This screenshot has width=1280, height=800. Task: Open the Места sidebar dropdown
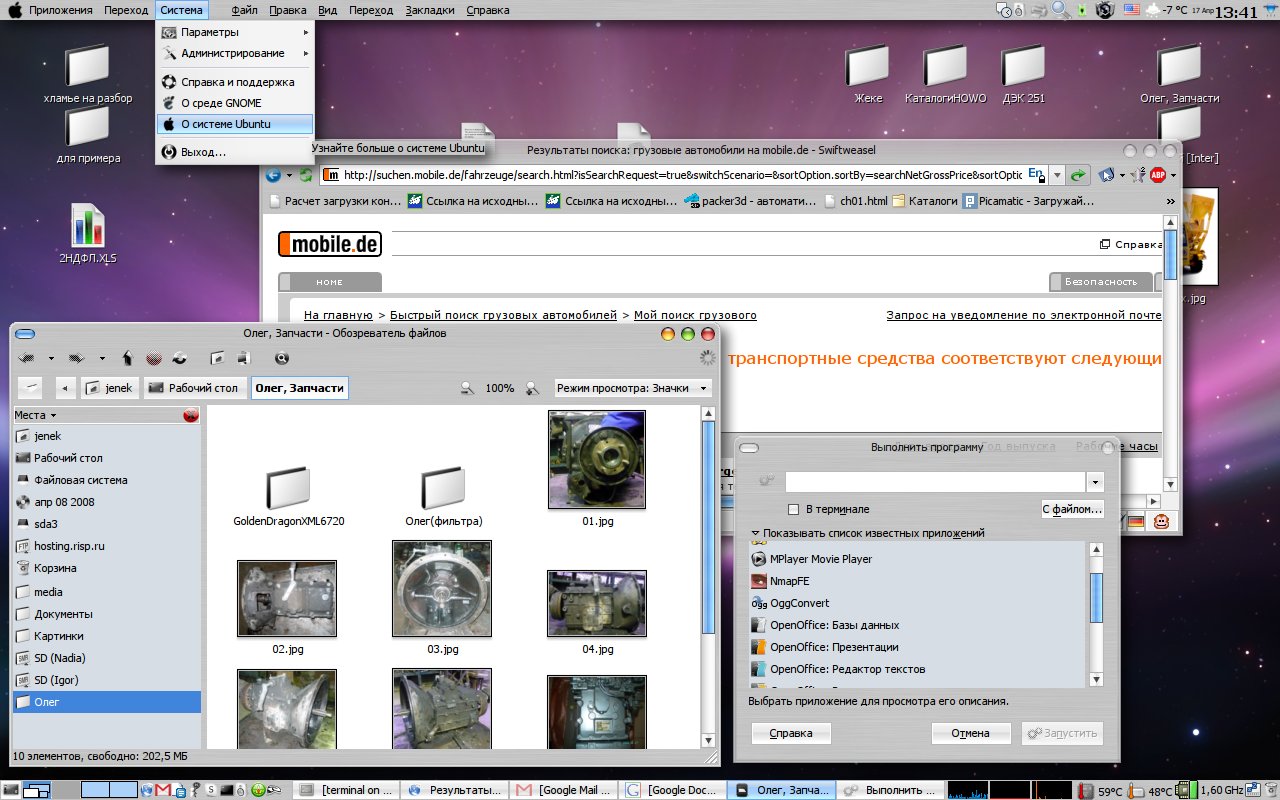point(35,415)
